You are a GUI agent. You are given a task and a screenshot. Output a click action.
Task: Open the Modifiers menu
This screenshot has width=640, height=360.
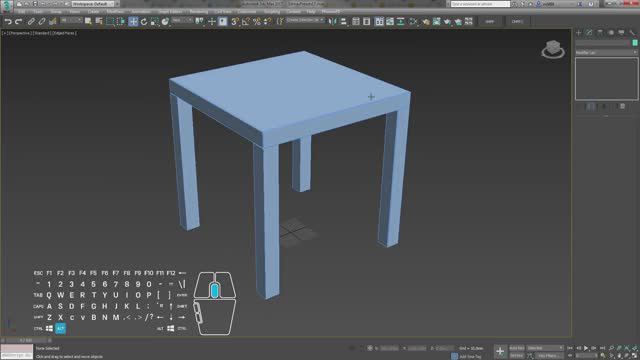pyautogui.click(x=115, y=11)
